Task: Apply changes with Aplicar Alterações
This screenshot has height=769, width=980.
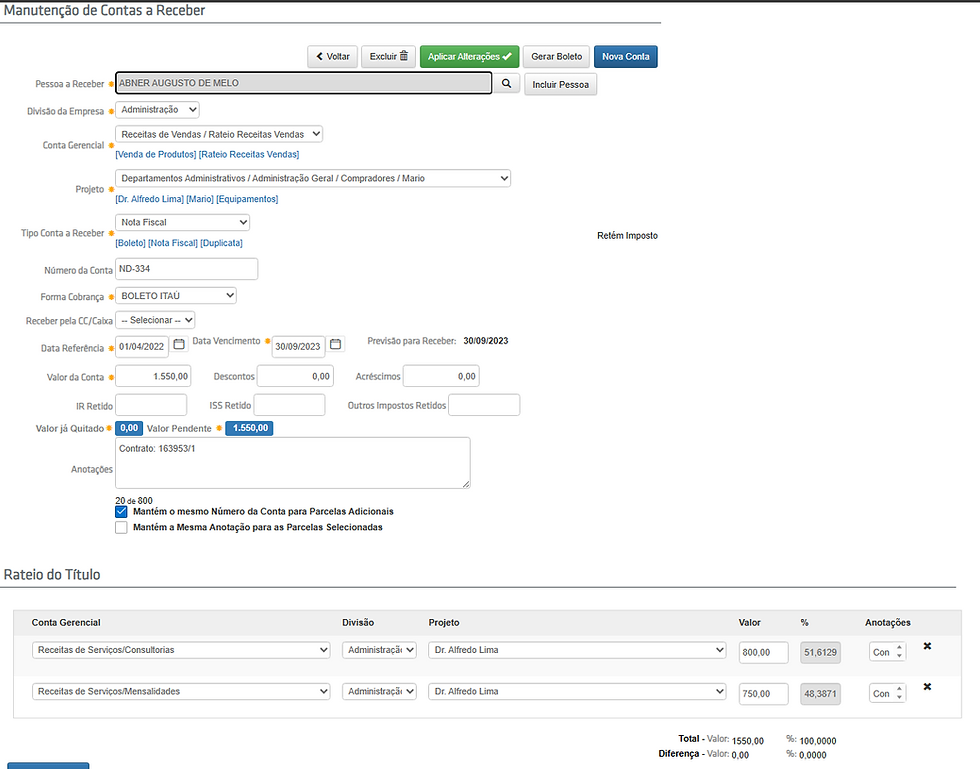Action: pyautogui.click(x=469, y=56)
